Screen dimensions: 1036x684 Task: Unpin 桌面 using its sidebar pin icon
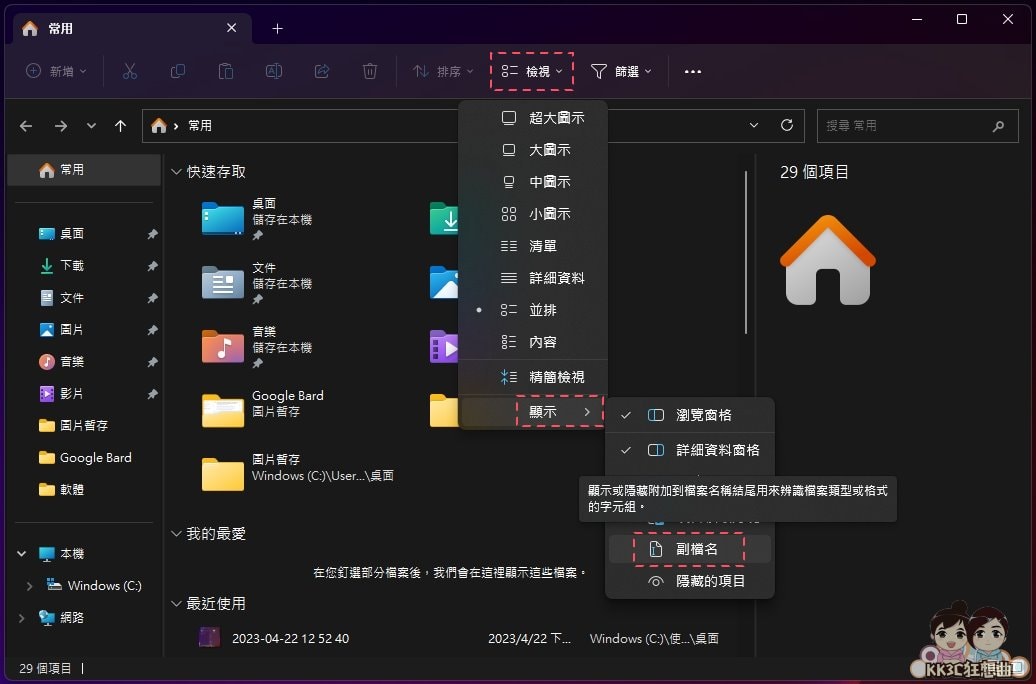pyautogui.click(x=152, y=234)
